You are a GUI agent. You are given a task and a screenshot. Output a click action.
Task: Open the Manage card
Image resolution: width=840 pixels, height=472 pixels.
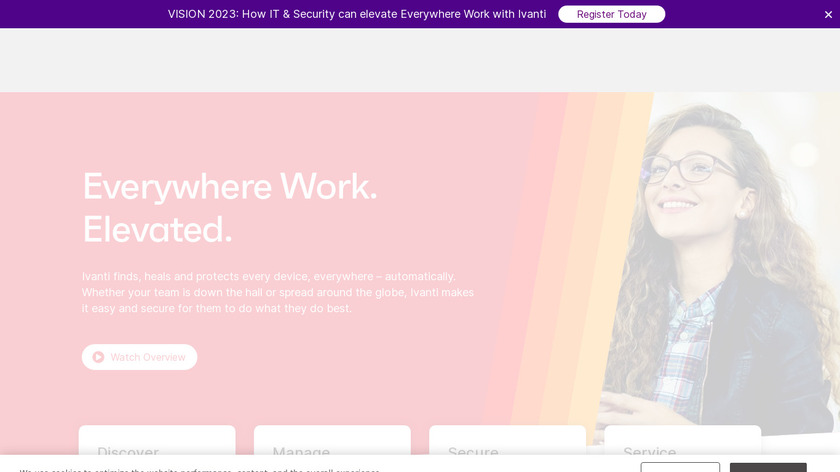click(332, 441)
